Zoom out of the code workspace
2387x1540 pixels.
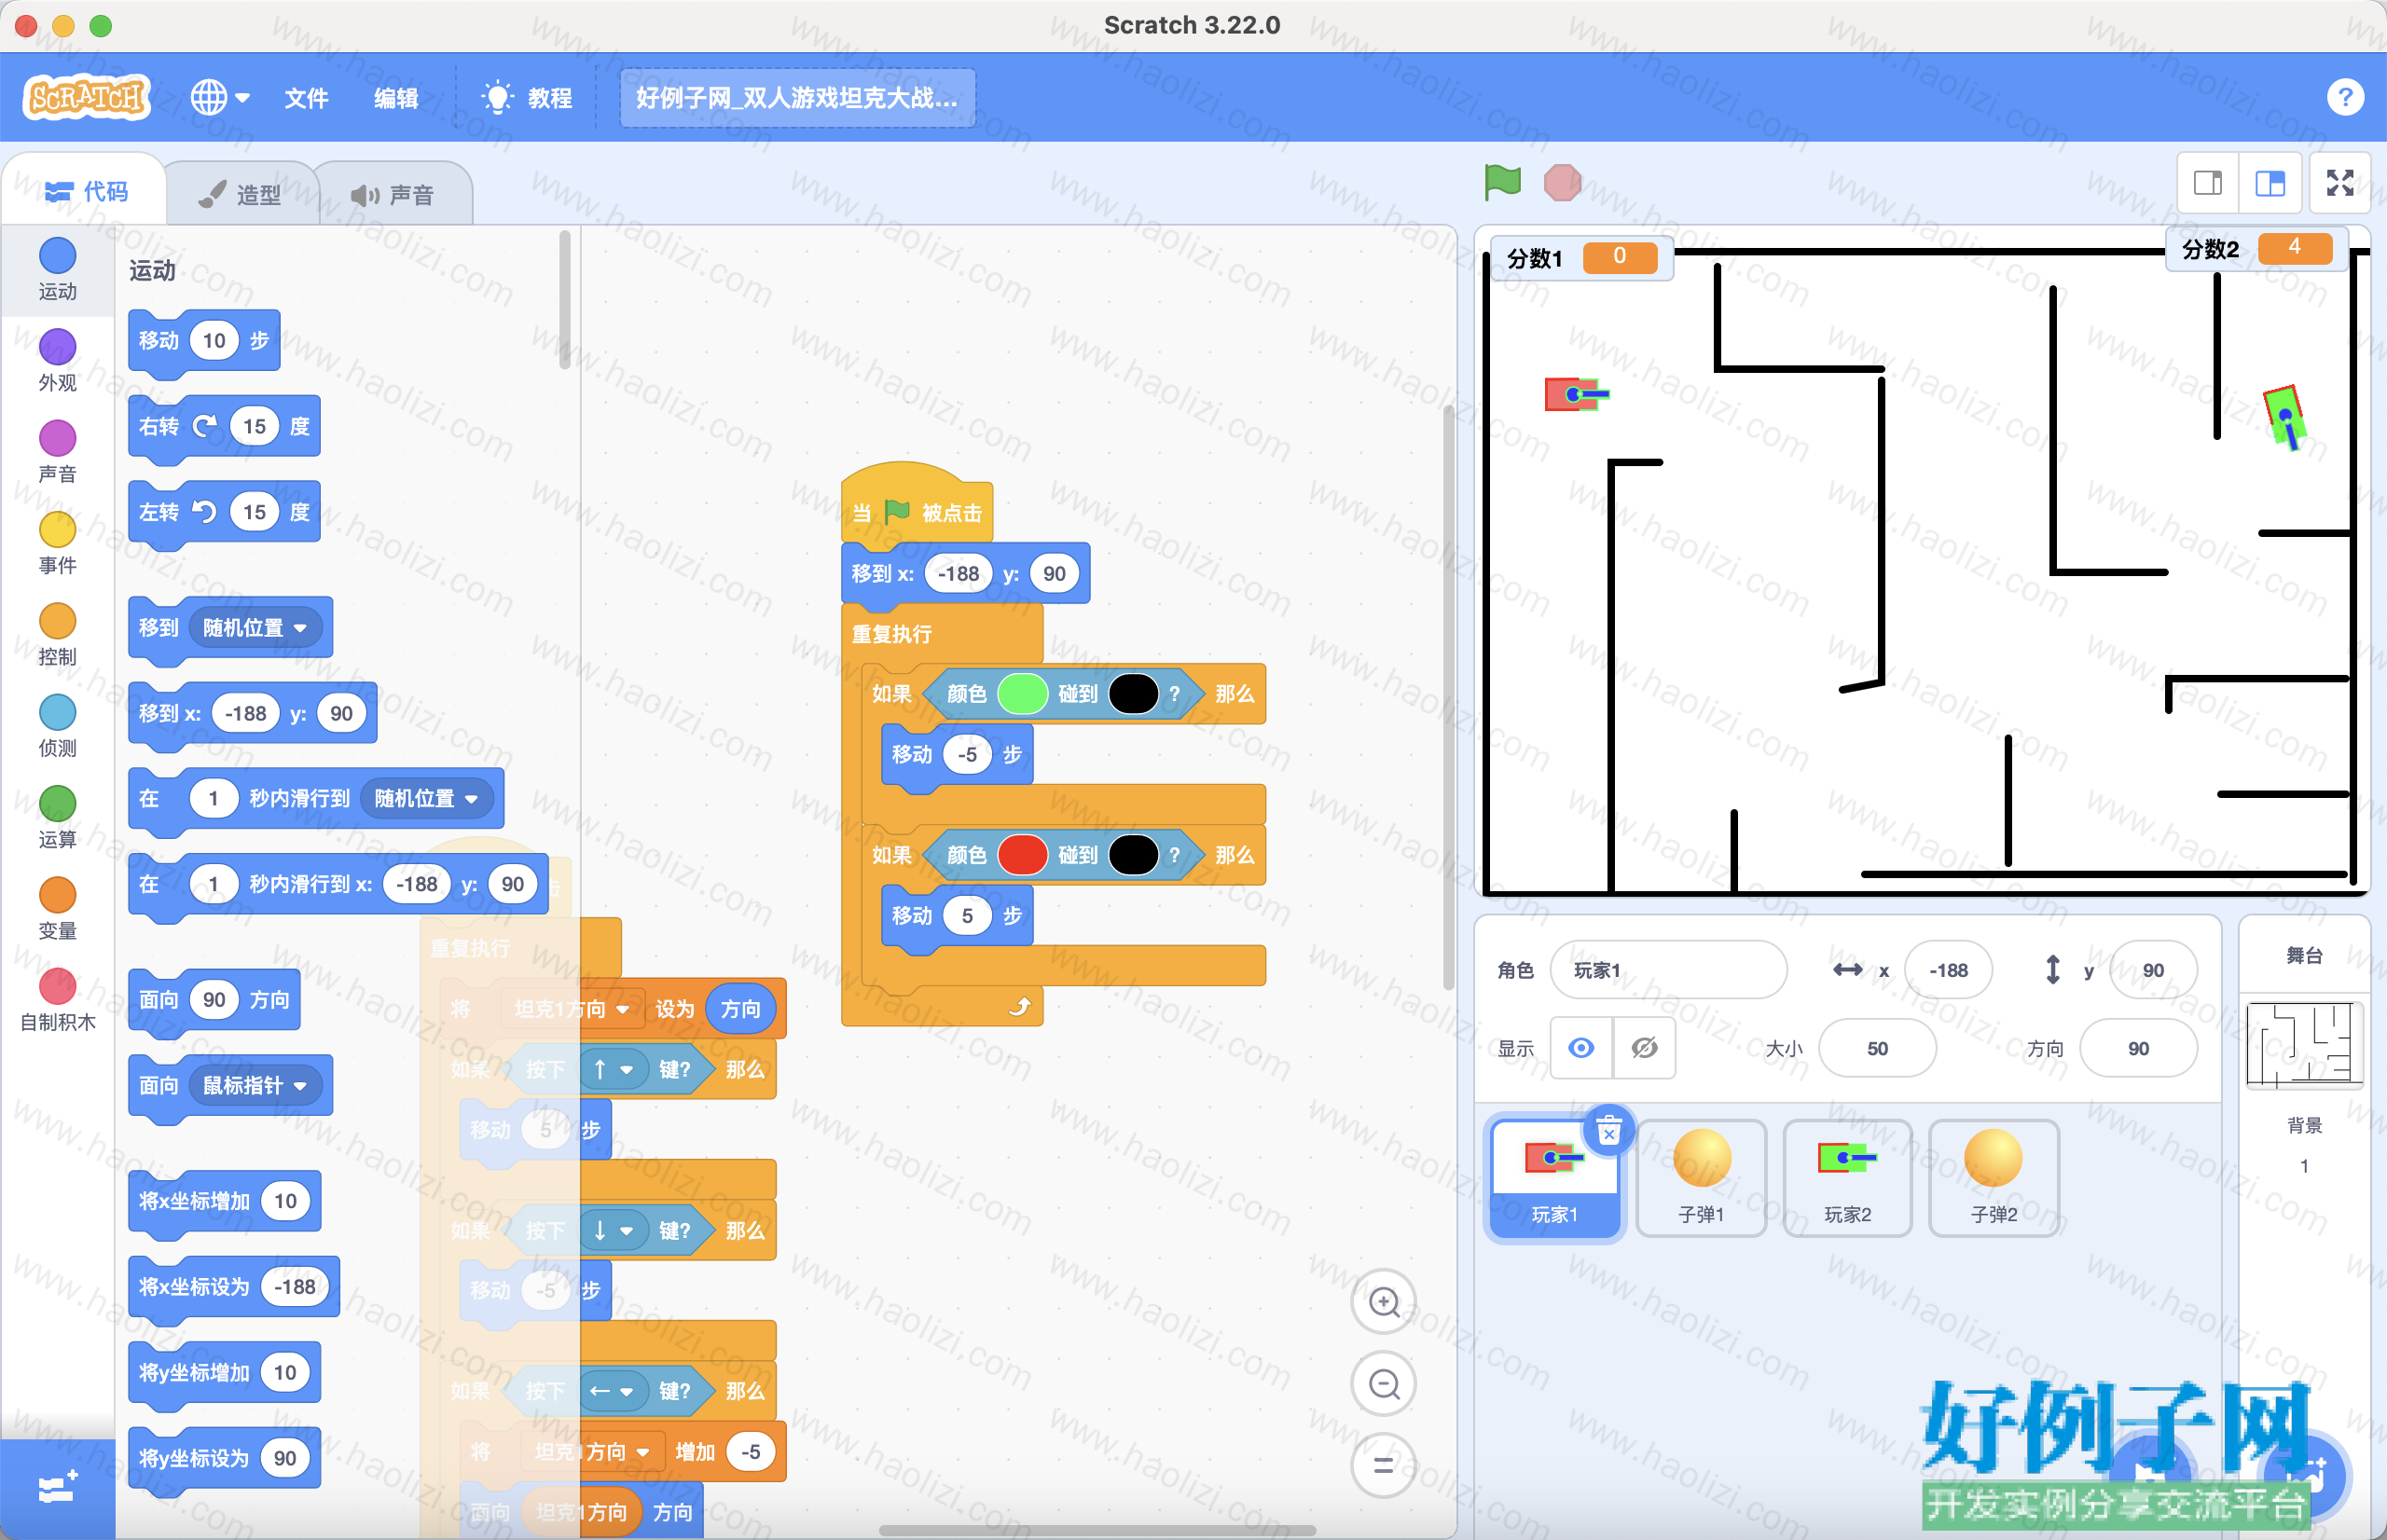1384,1384
